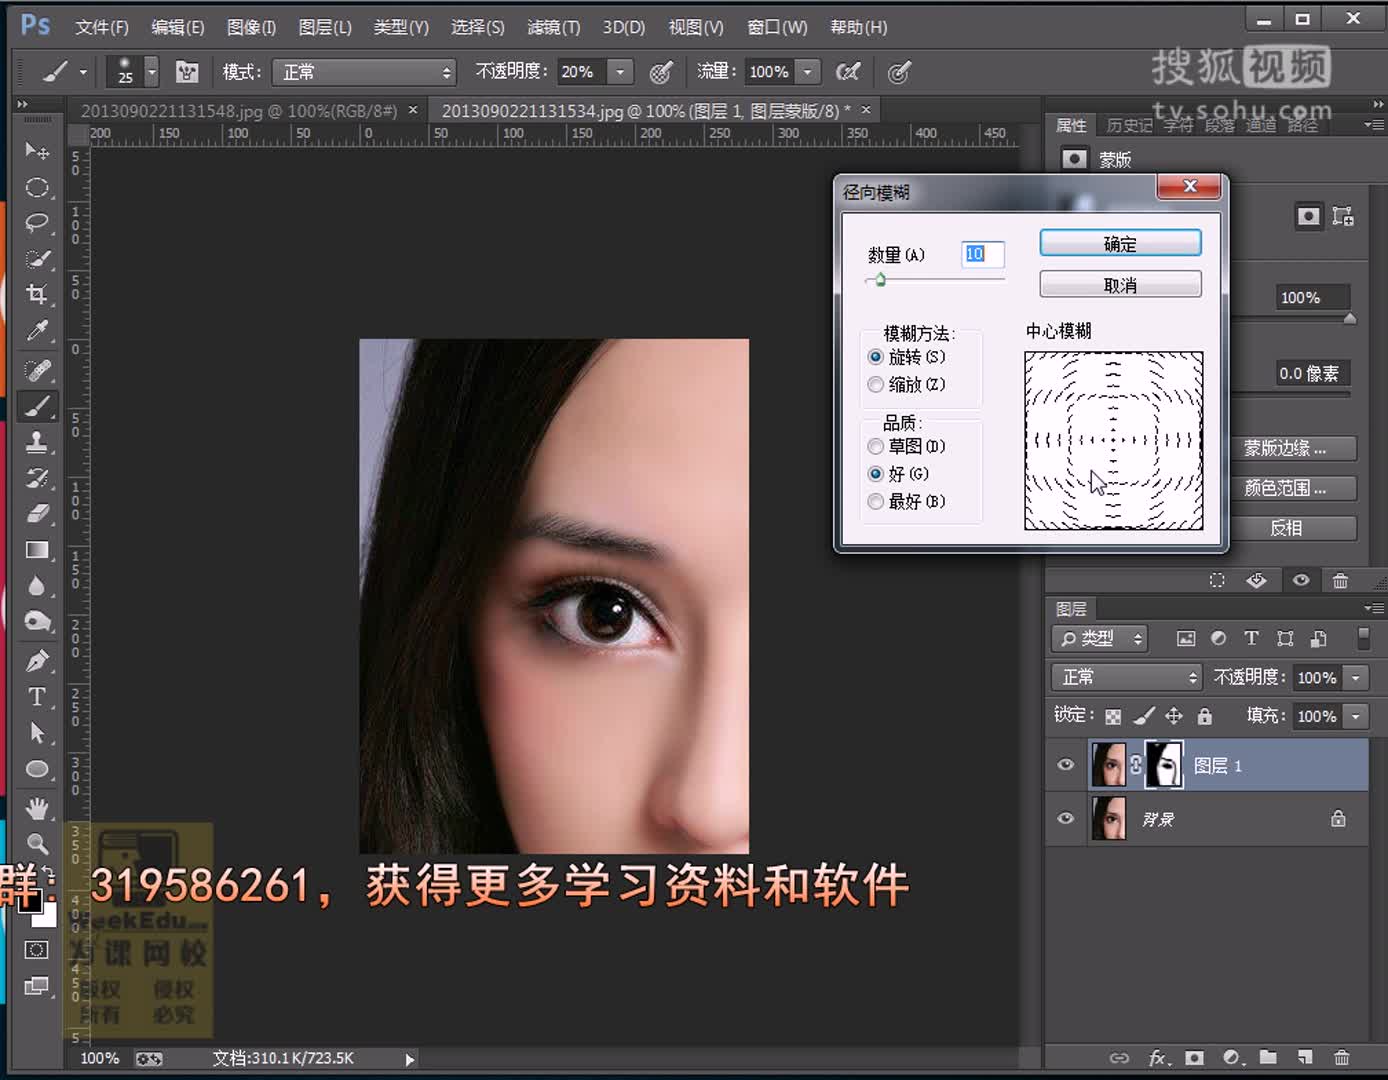Image resolution: width=1388 pixels, height=1080 pixels.
Task: Click the 中心模糊 blur center preview
Action: [x=1114, y=440]
